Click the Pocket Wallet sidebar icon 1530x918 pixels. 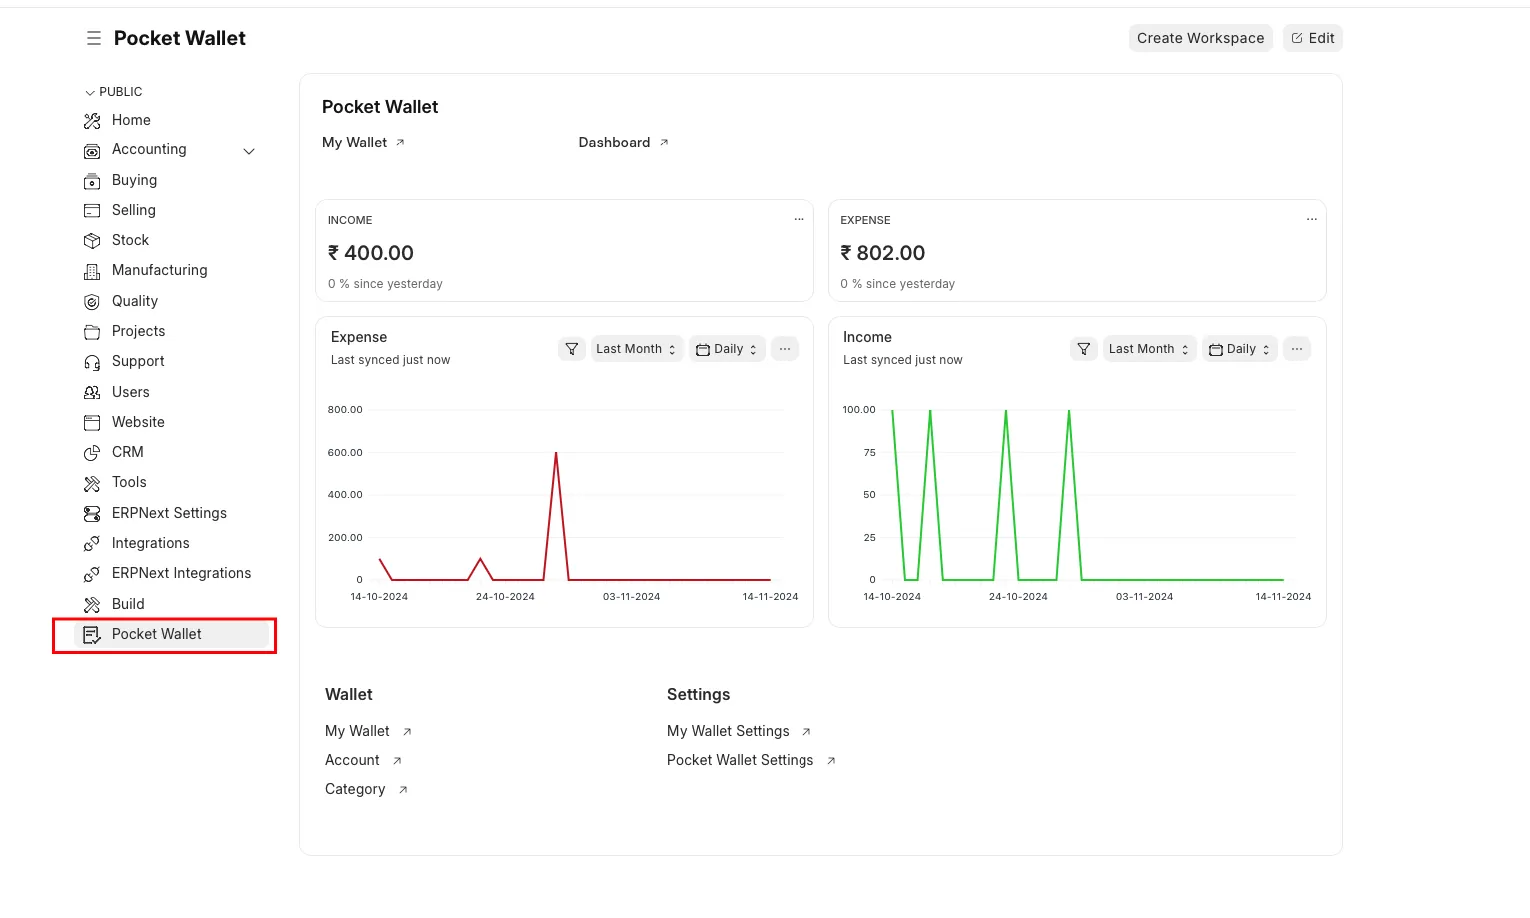pos(92,635)
